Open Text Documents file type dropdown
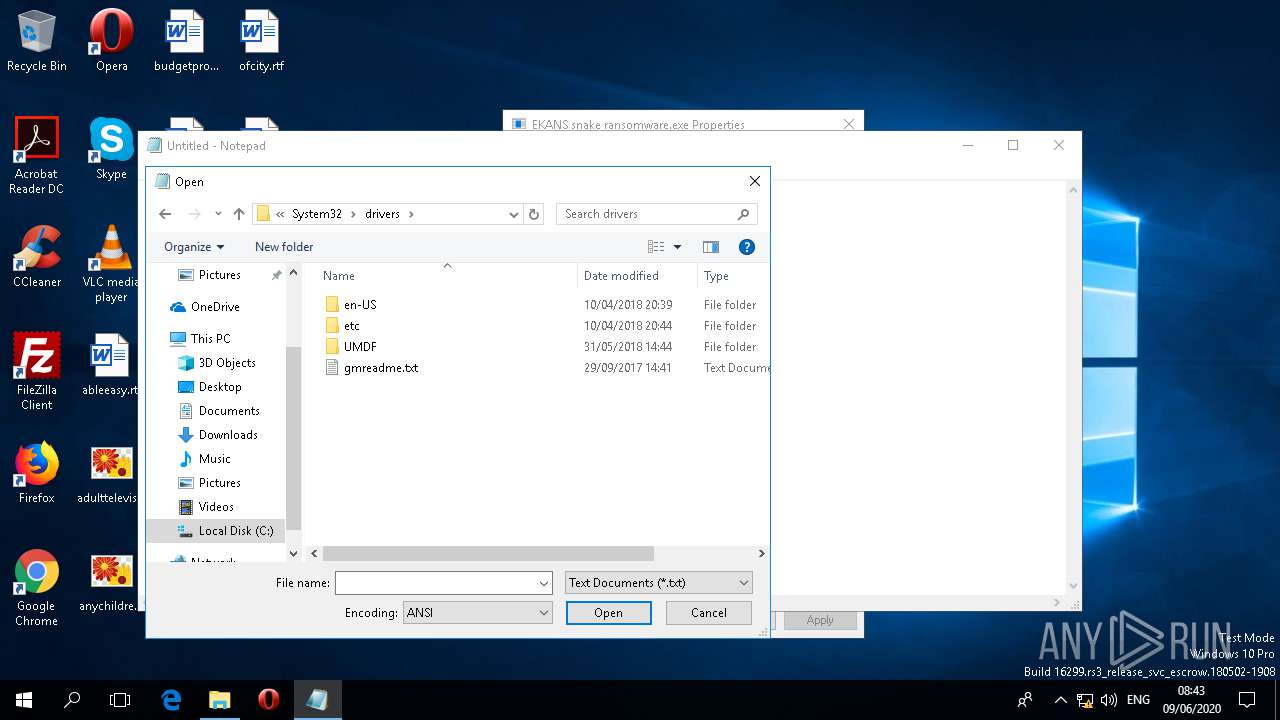 click(658, 583)
